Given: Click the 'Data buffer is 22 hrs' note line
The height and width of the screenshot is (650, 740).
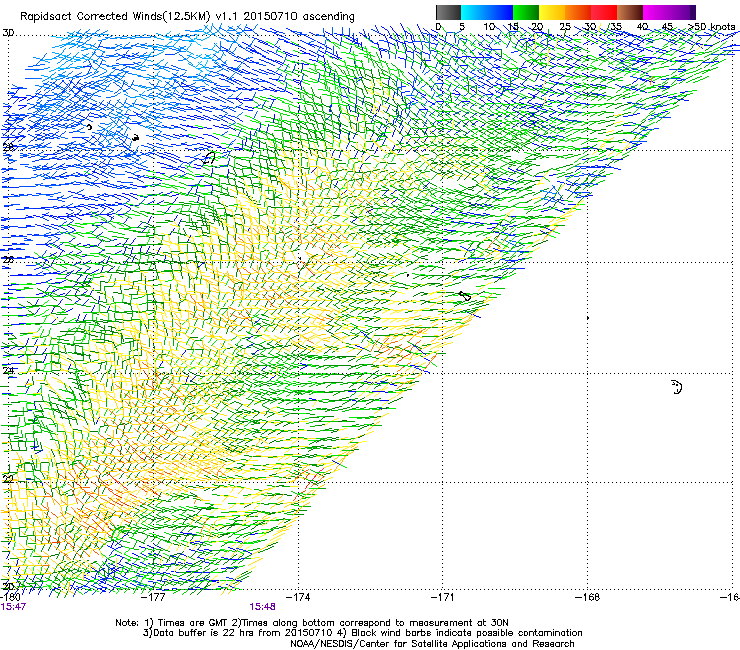Looking at the screenshot, I should [x=362, y=633].
